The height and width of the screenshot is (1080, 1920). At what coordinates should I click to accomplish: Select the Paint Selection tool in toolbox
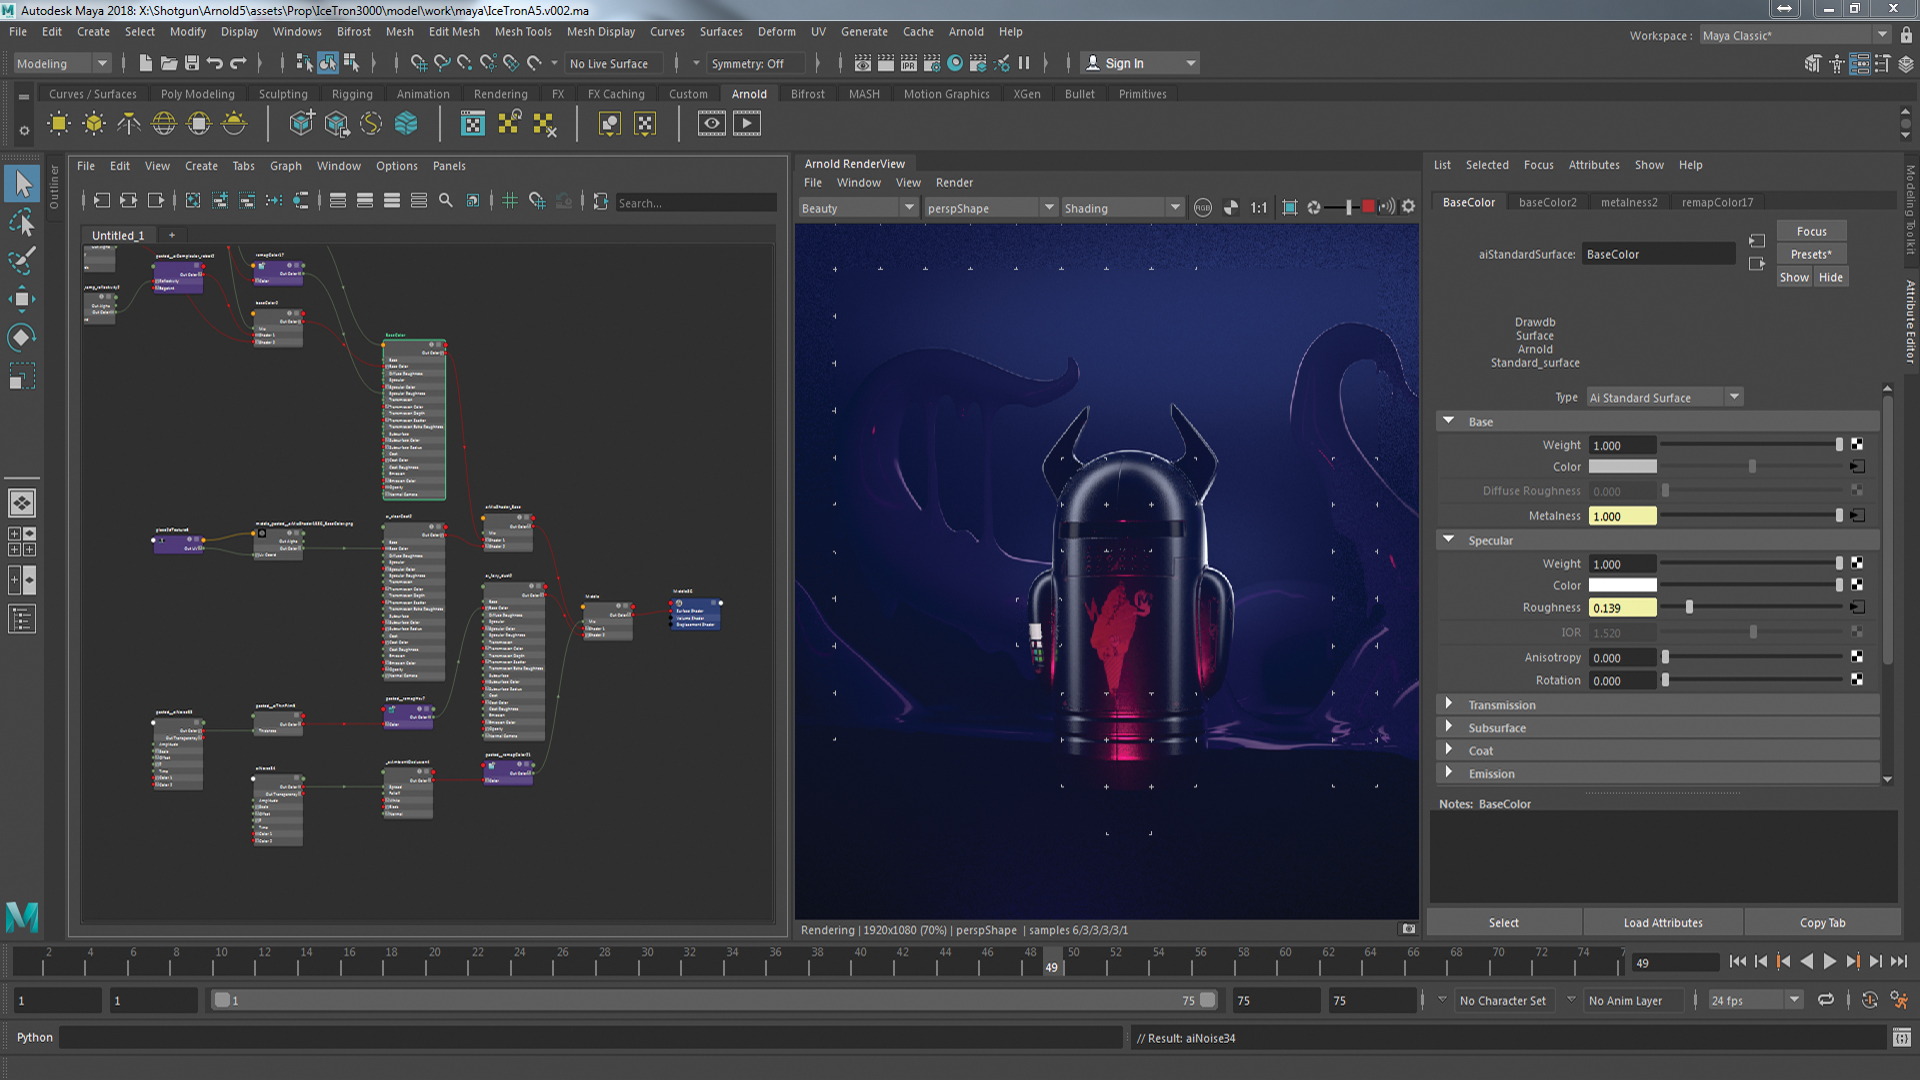click(x=22, y=261)
